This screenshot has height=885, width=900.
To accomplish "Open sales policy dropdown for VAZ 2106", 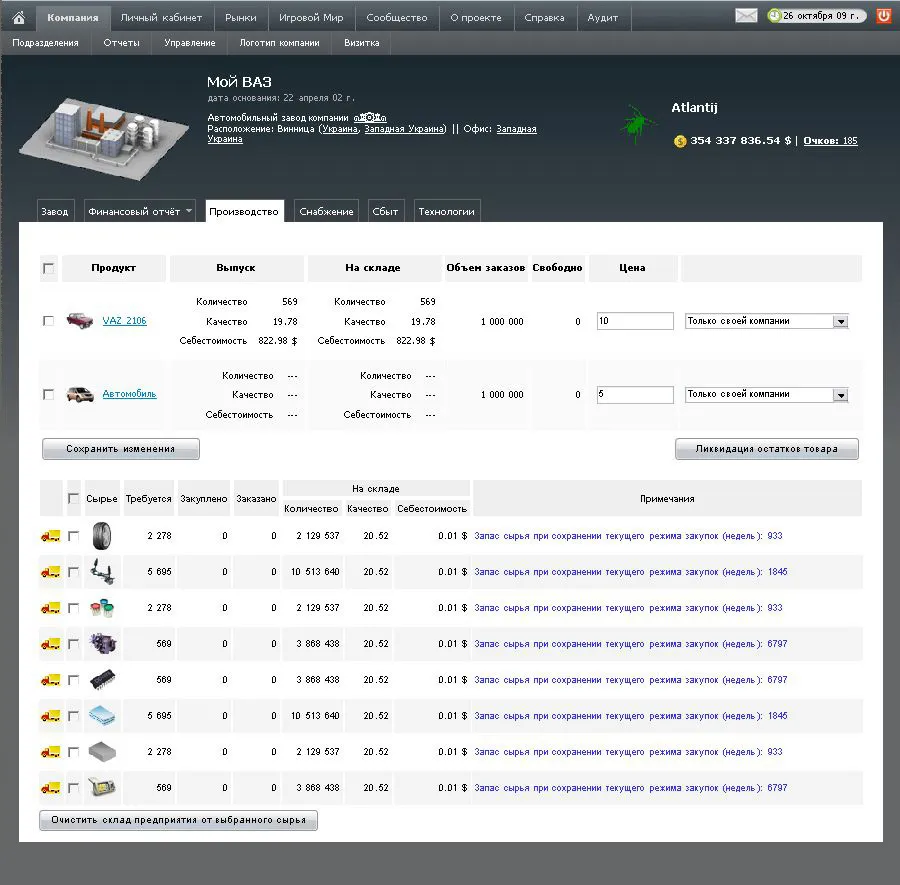I will (840, 321).
